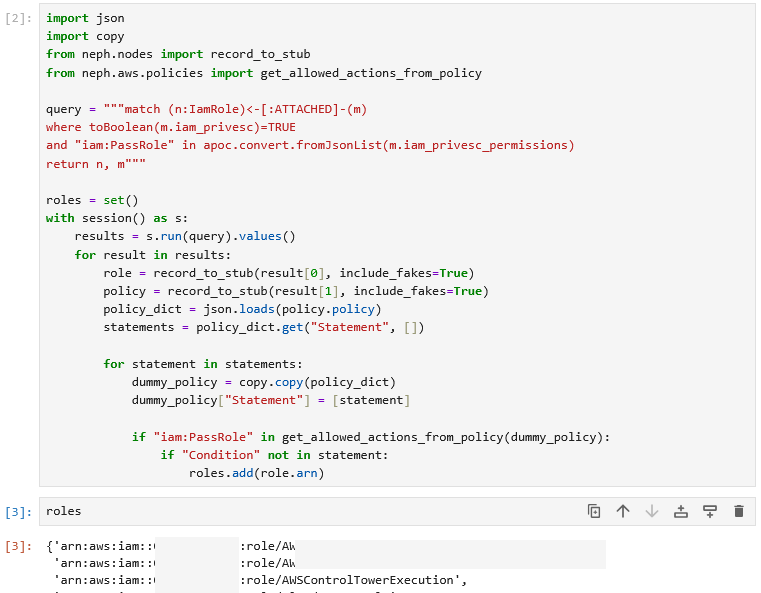Place cursor on the 'import copy' line
Image resolution: width=761 pixels, height=593 pixels.
pyautogui.click(x=85, y=36)
